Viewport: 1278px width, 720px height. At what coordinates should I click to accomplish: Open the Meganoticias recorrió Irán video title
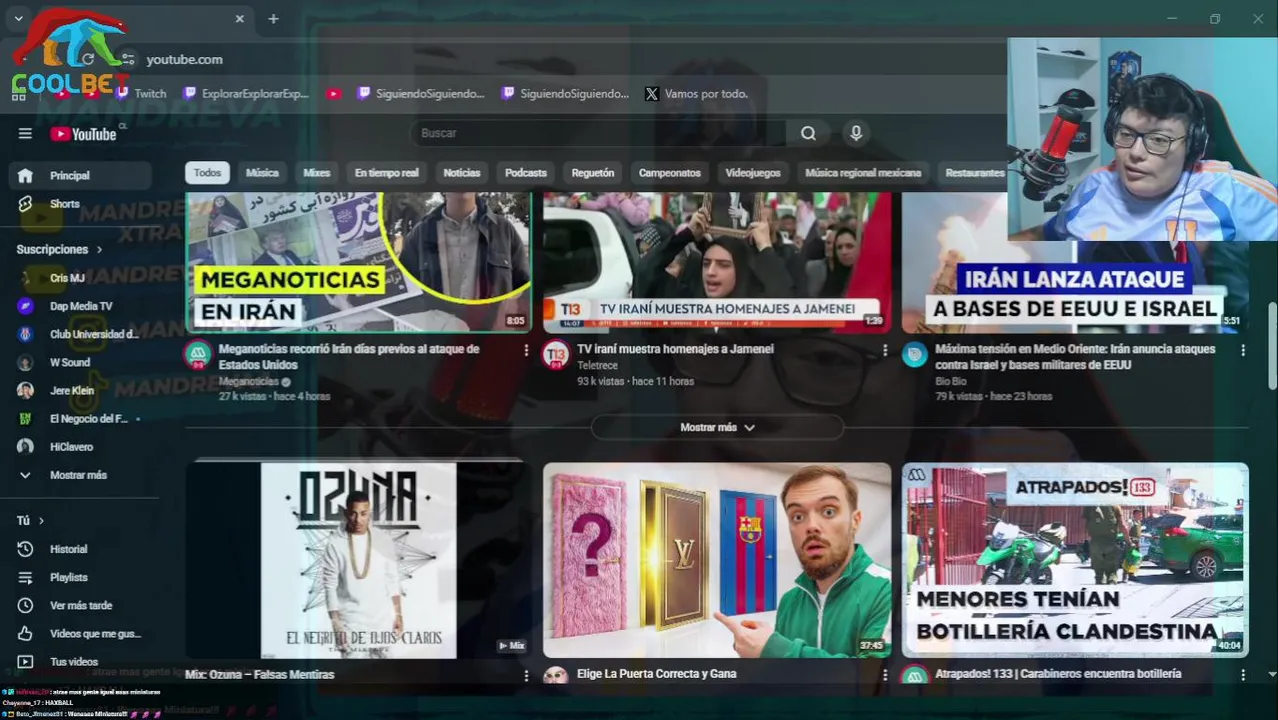(x=349, y=357)
